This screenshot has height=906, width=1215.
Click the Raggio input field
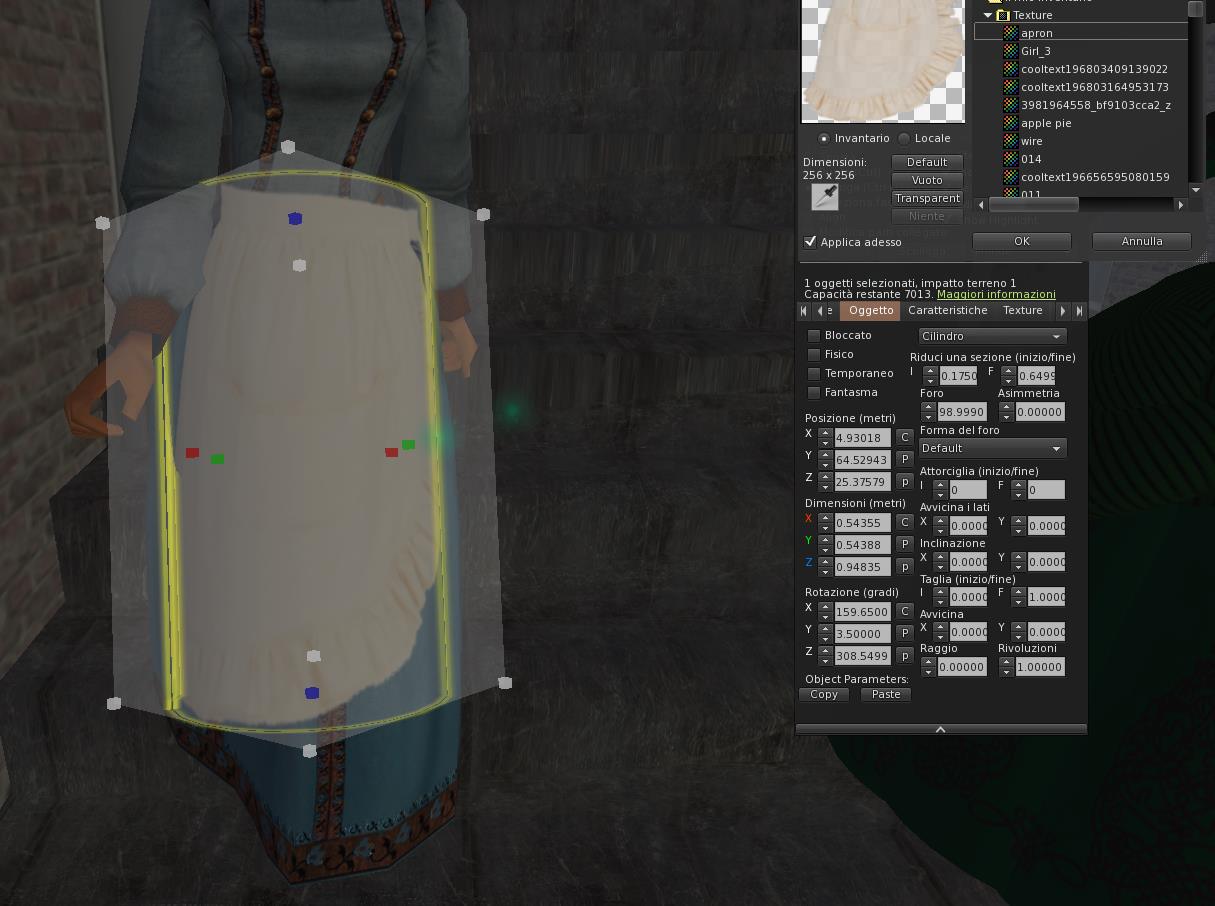click(962, 667)
